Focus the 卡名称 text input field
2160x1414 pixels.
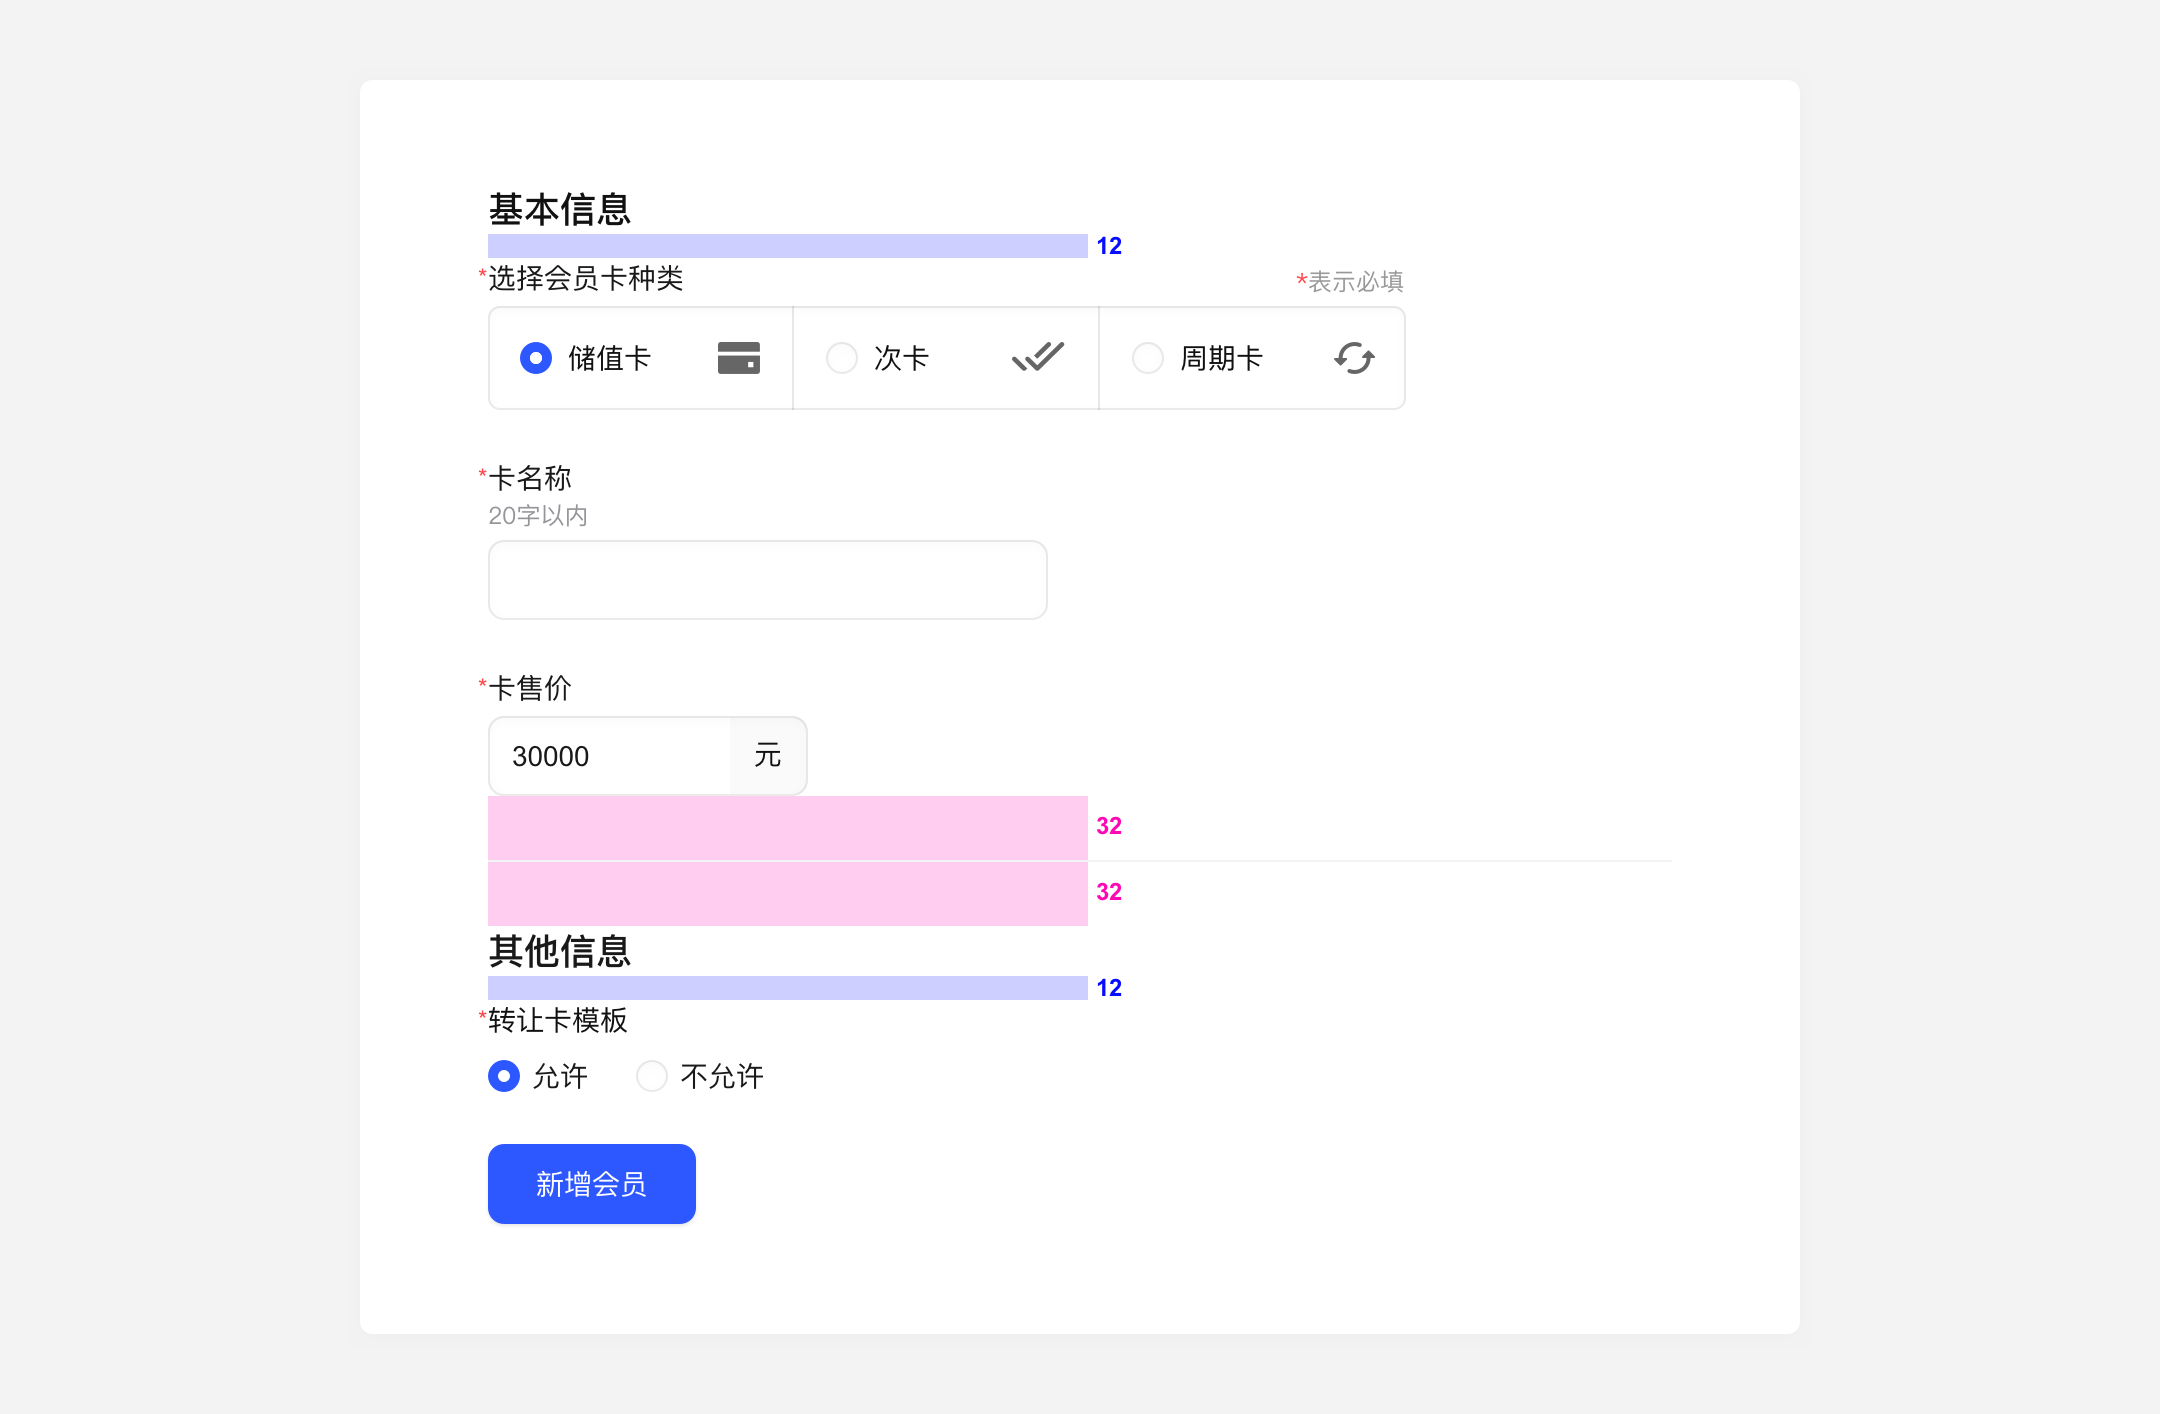tap(767, 580)
